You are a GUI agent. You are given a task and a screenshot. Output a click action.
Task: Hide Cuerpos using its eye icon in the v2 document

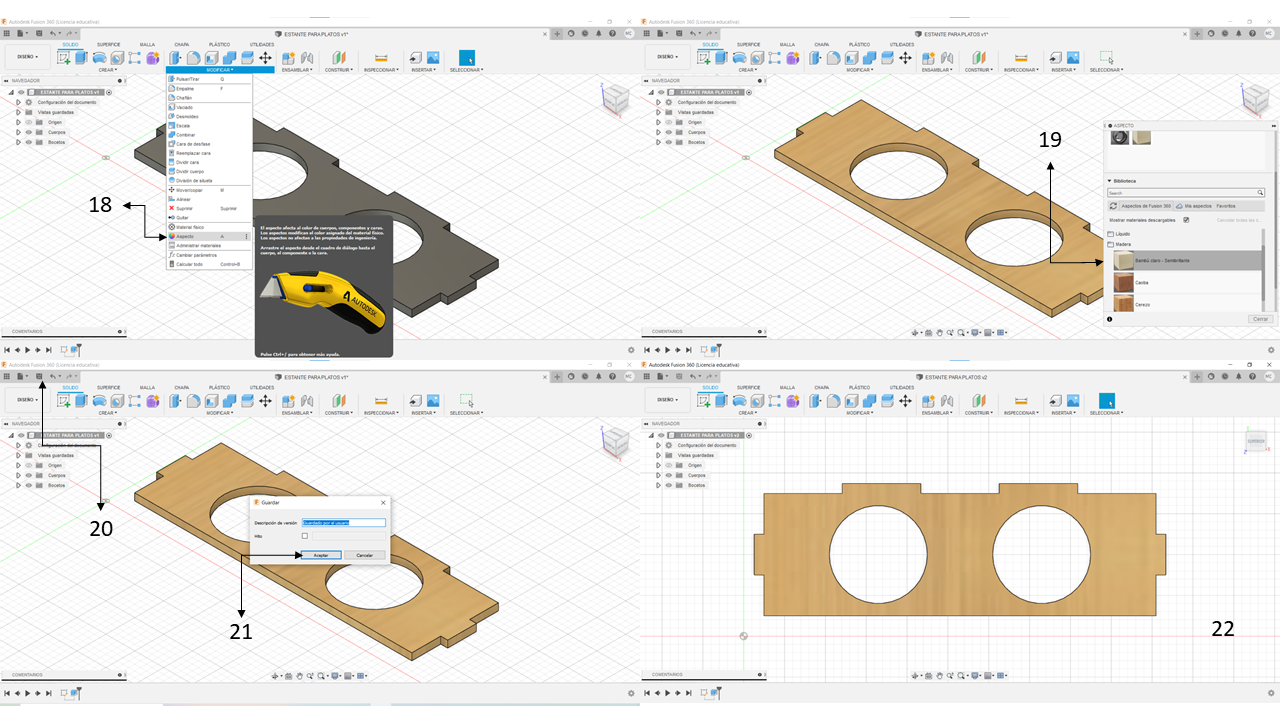click(x=668, y=475)
